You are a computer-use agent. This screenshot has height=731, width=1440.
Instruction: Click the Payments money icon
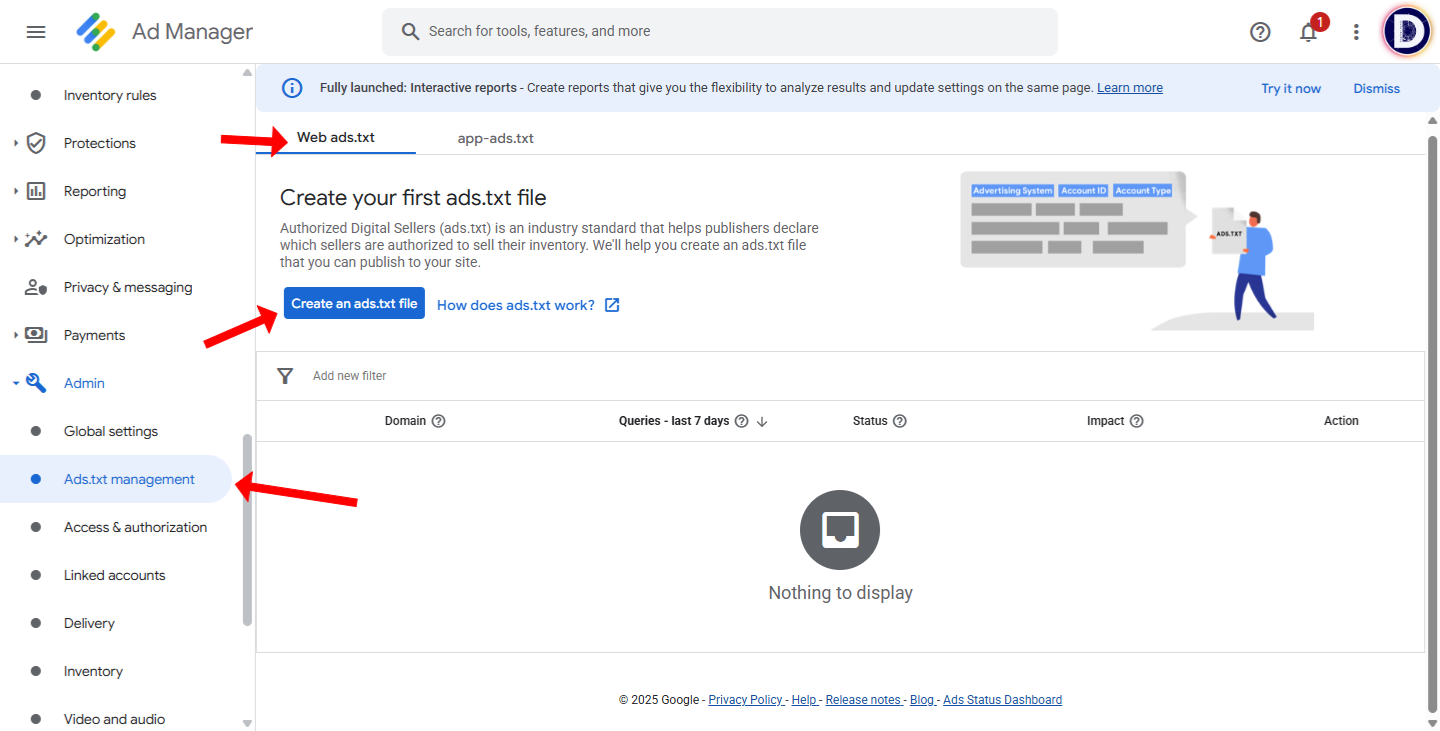36,335
